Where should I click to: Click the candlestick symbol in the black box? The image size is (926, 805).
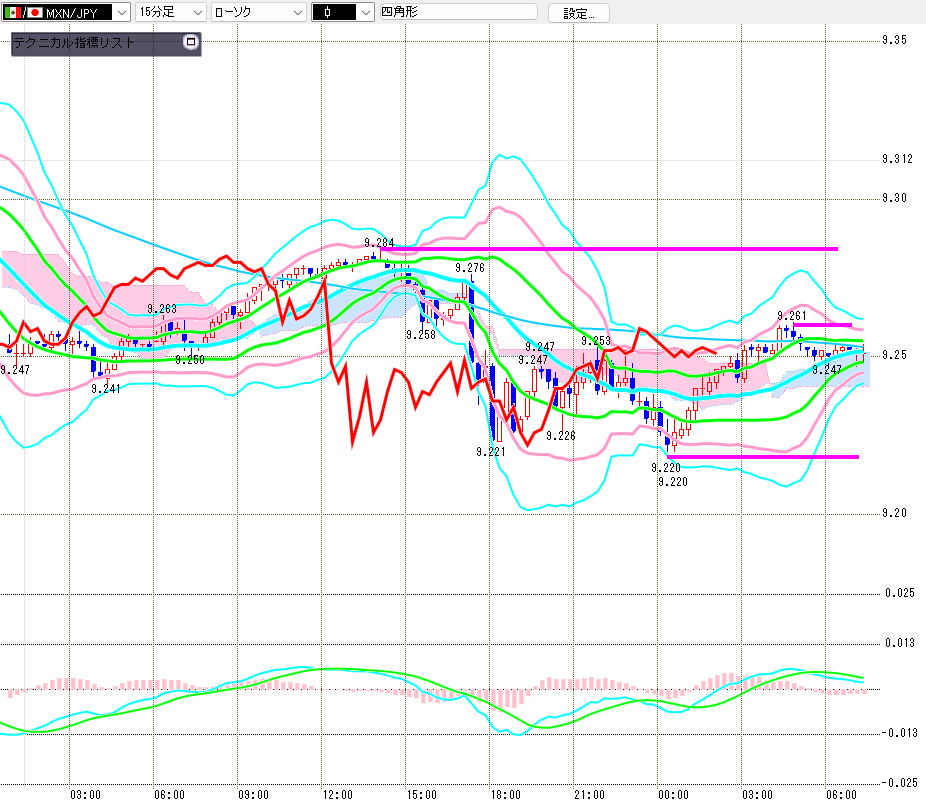tap(328, 12)
